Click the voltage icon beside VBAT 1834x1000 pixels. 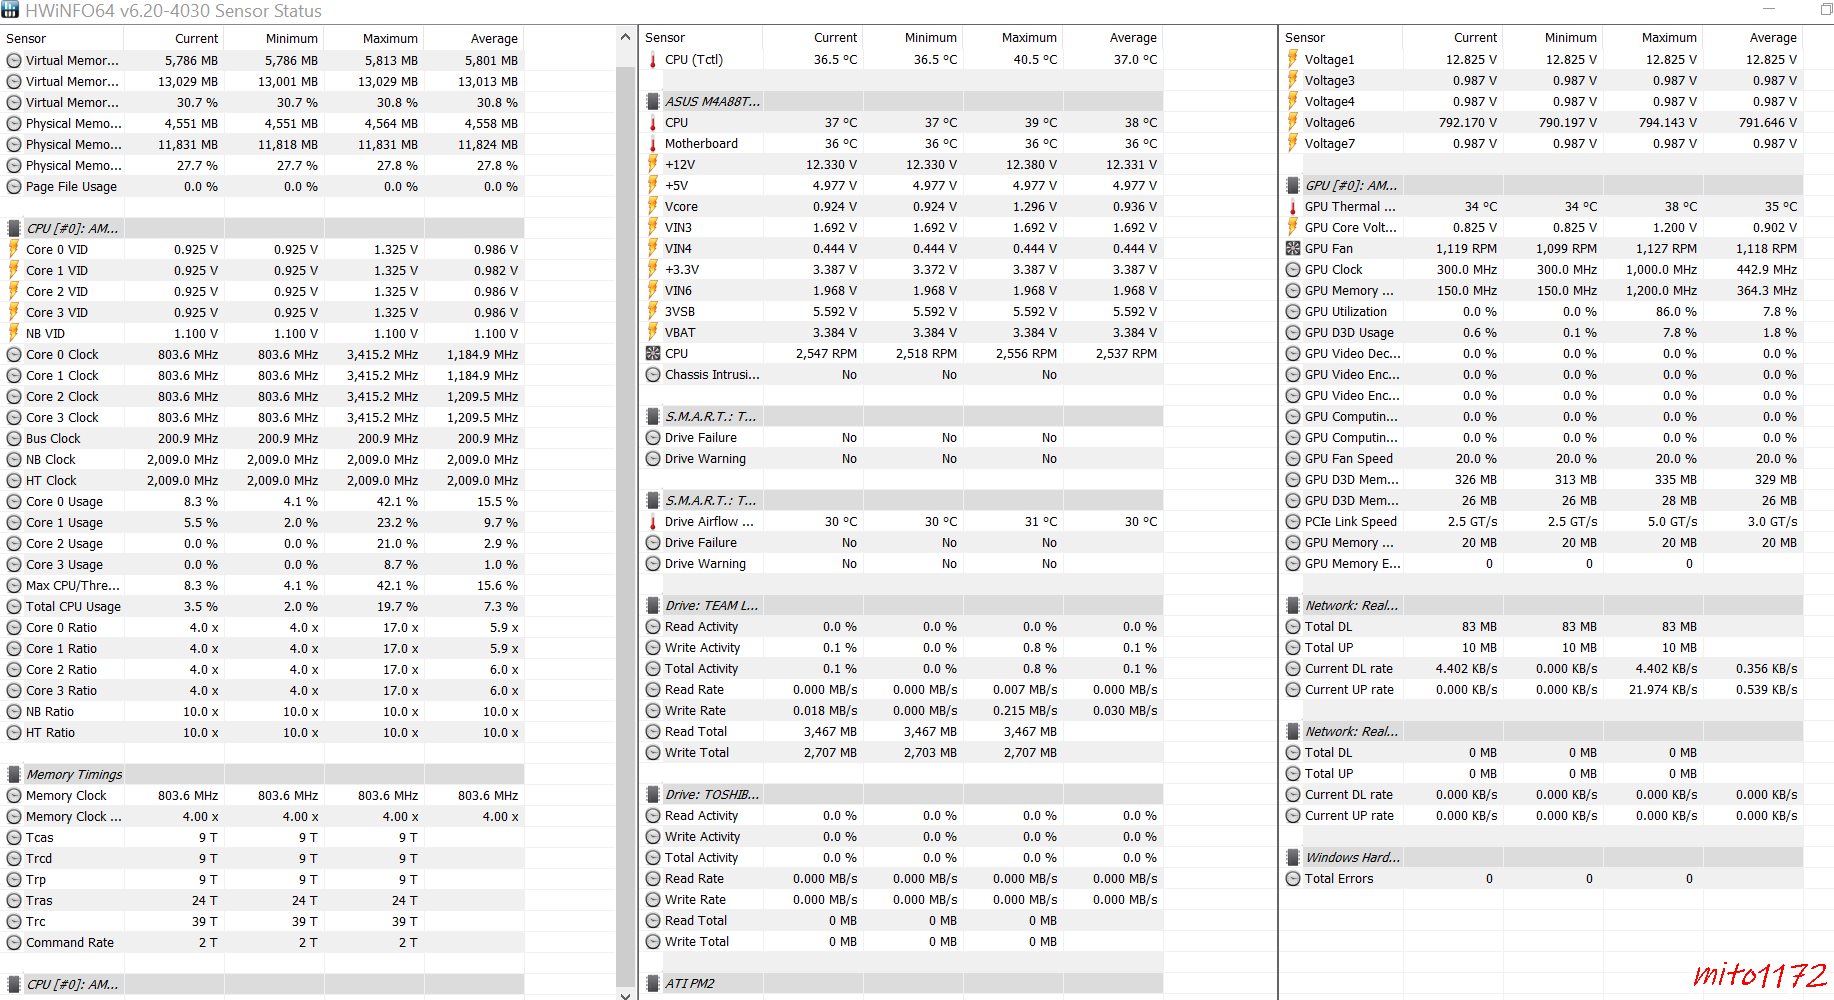pos(653,332)
